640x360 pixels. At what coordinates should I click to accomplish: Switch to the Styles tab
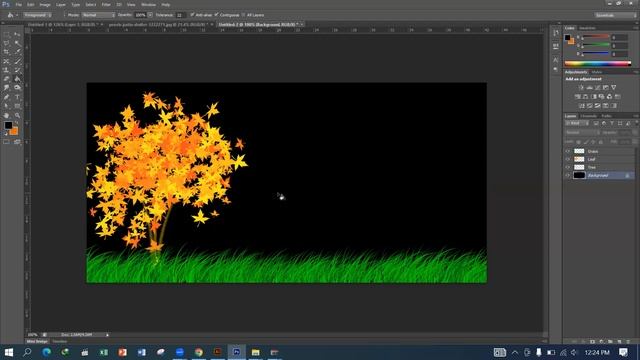pyautogui.click(x=597, y=72)
